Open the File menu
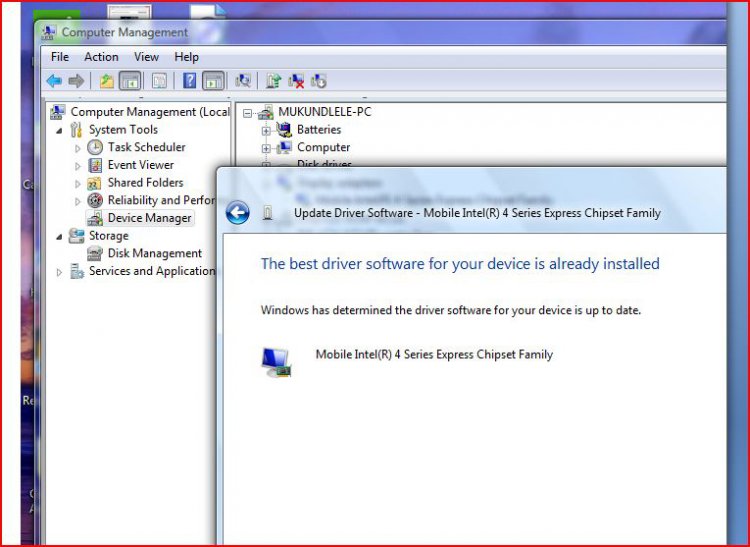750x547 pixels. [x=60, y=57]
